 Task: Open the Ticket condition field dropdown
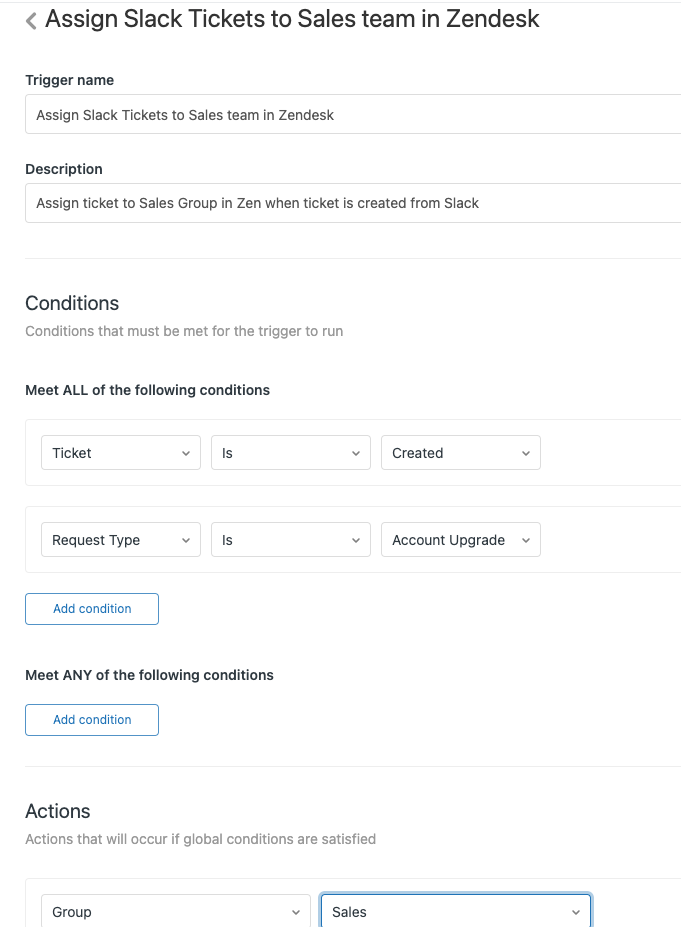click(121, 453)
